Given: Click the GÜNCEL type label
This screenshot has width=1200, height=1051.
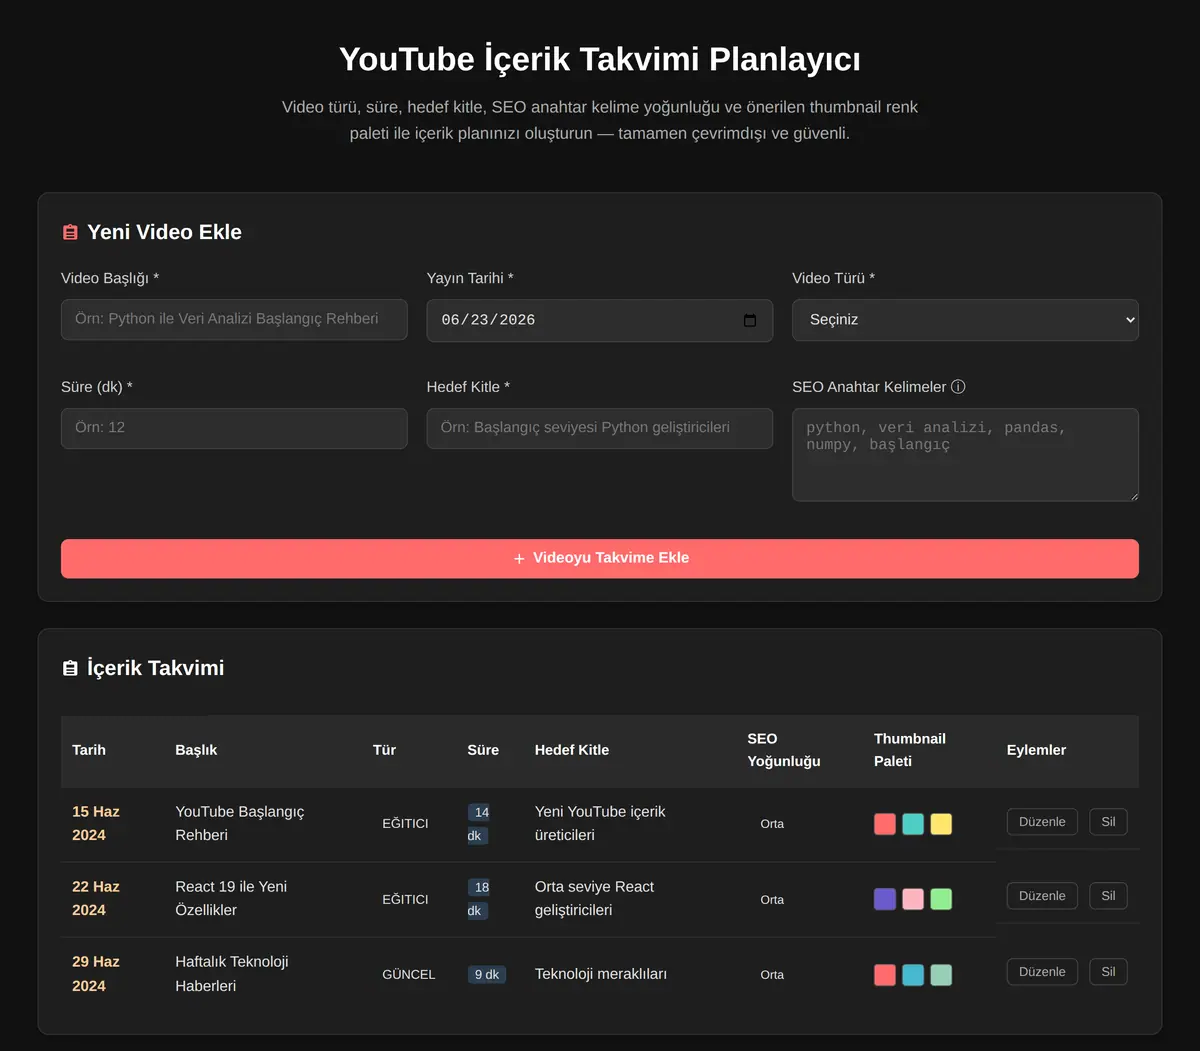Looking at the screenshot, I should (x=409, y=975).
